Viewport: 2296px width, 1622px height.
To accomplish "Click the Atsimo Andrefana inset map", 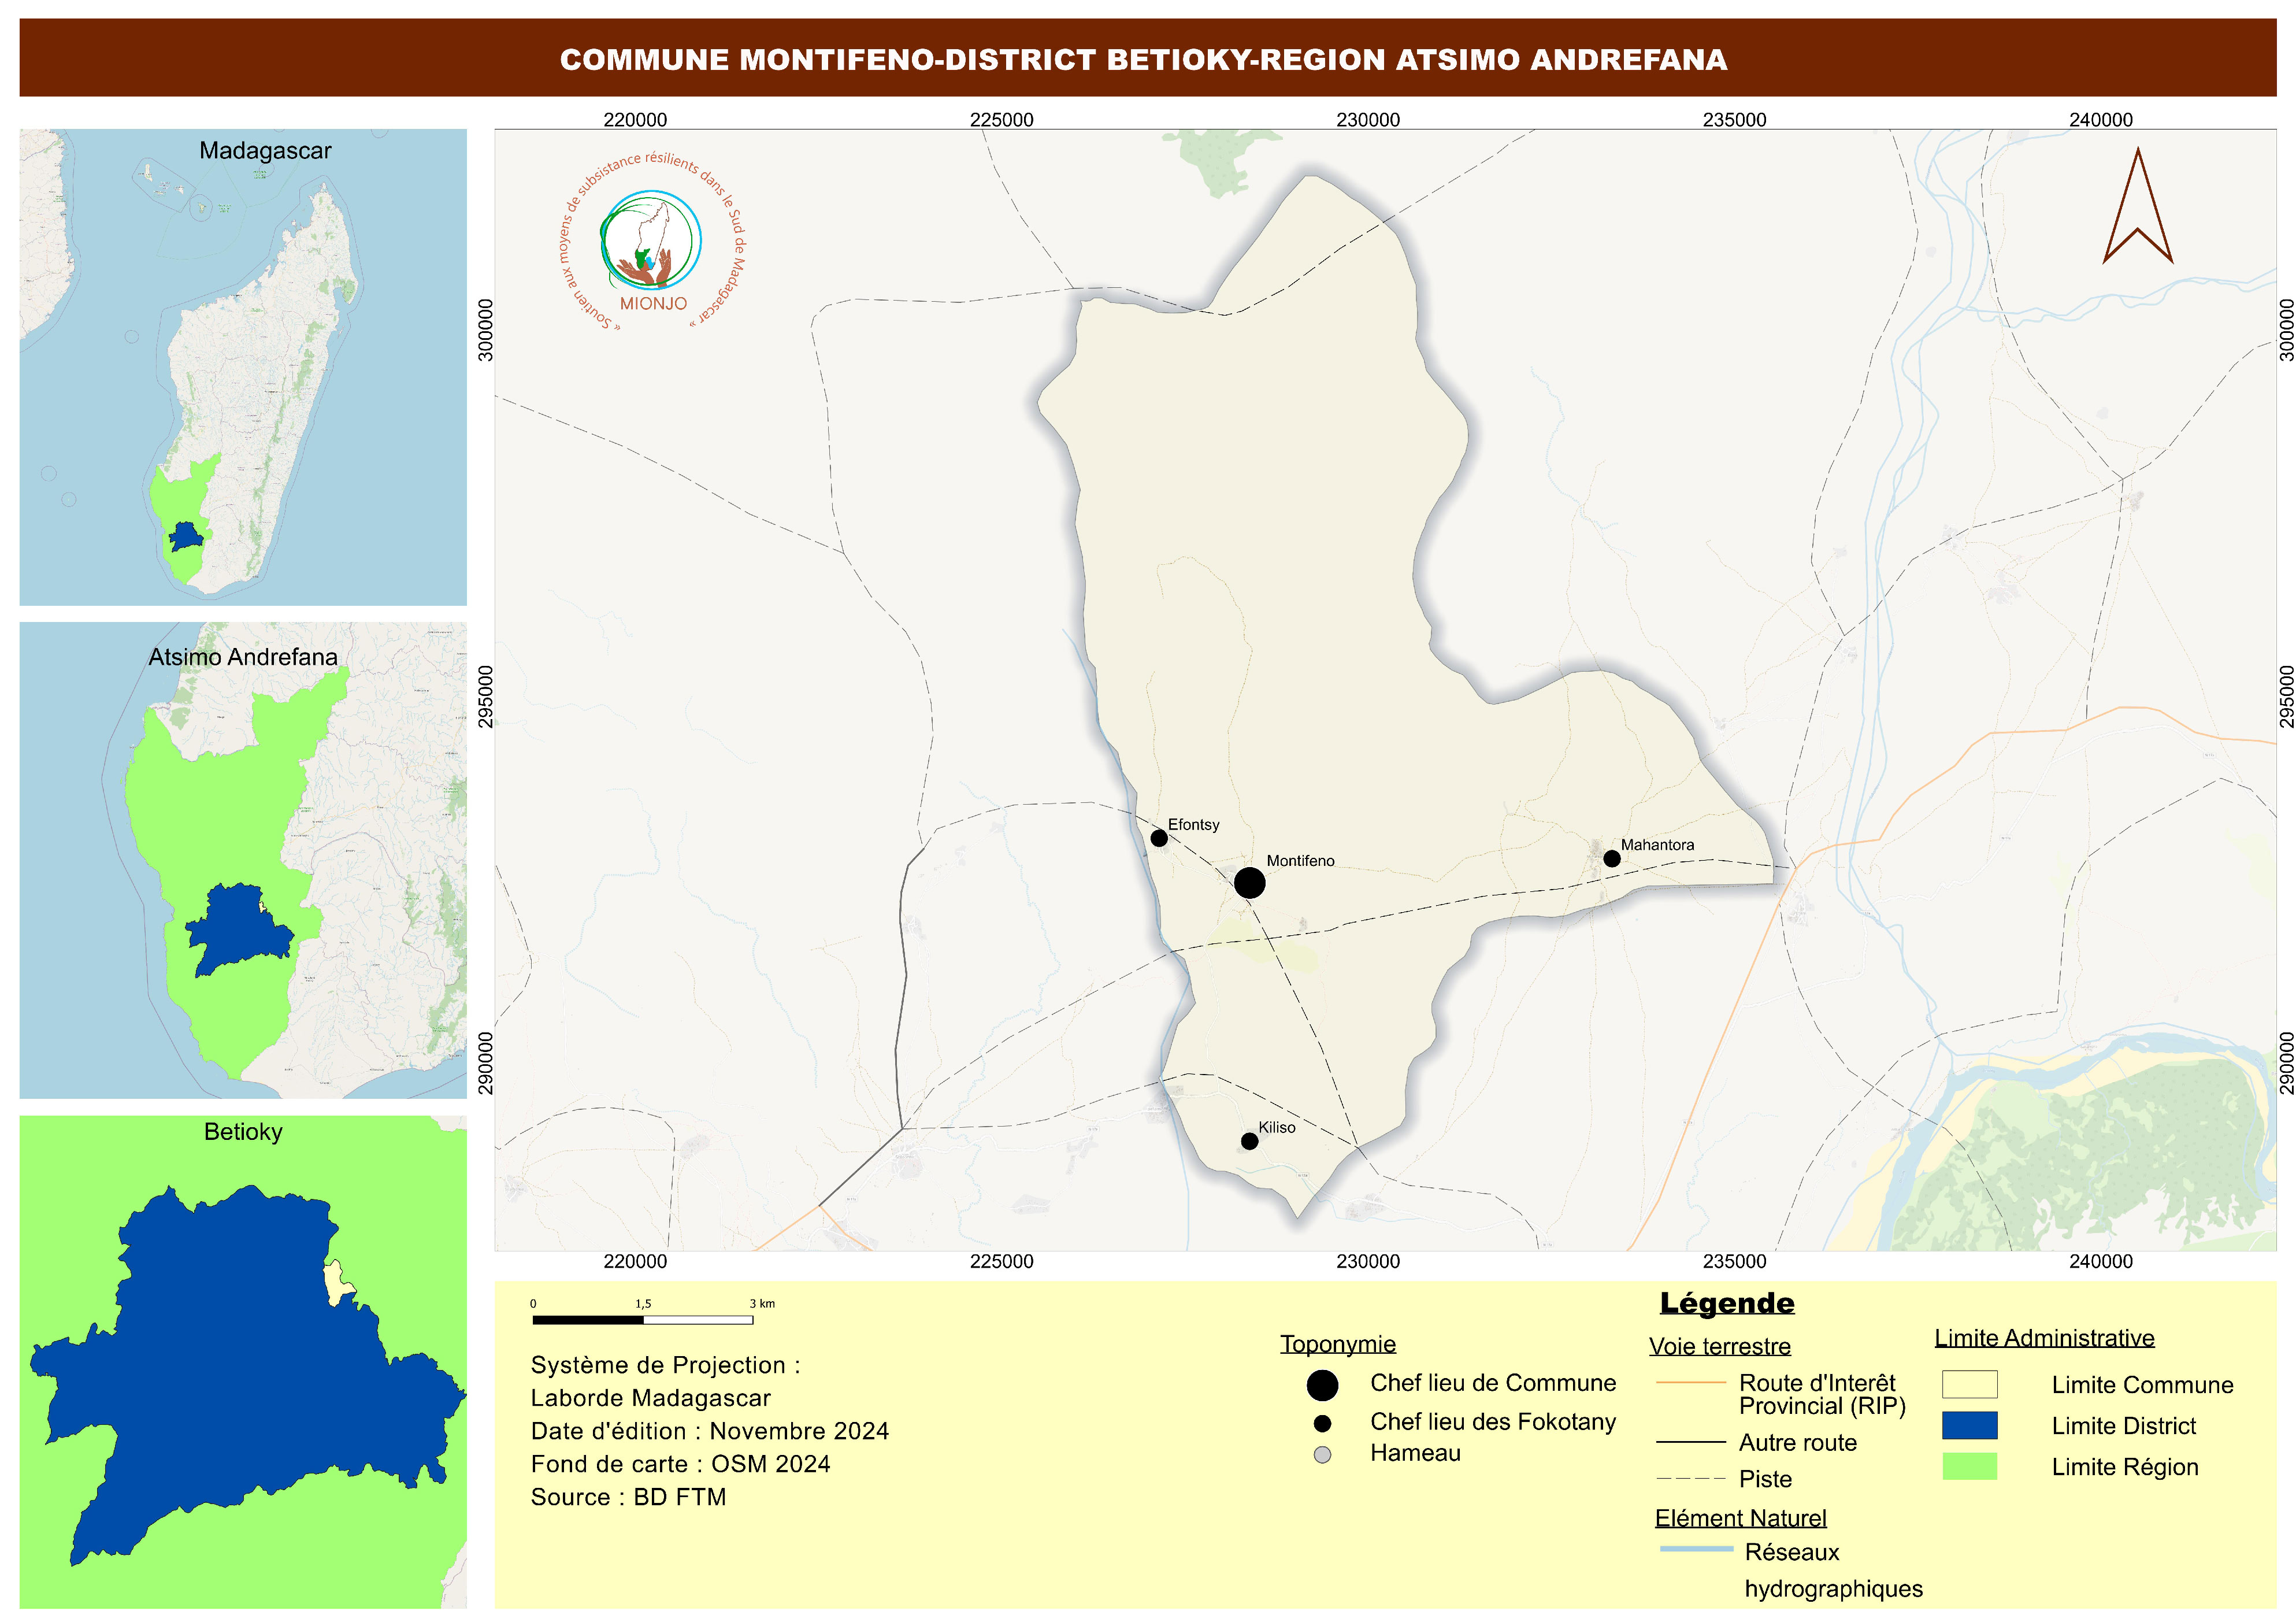I will pos(243,861).
